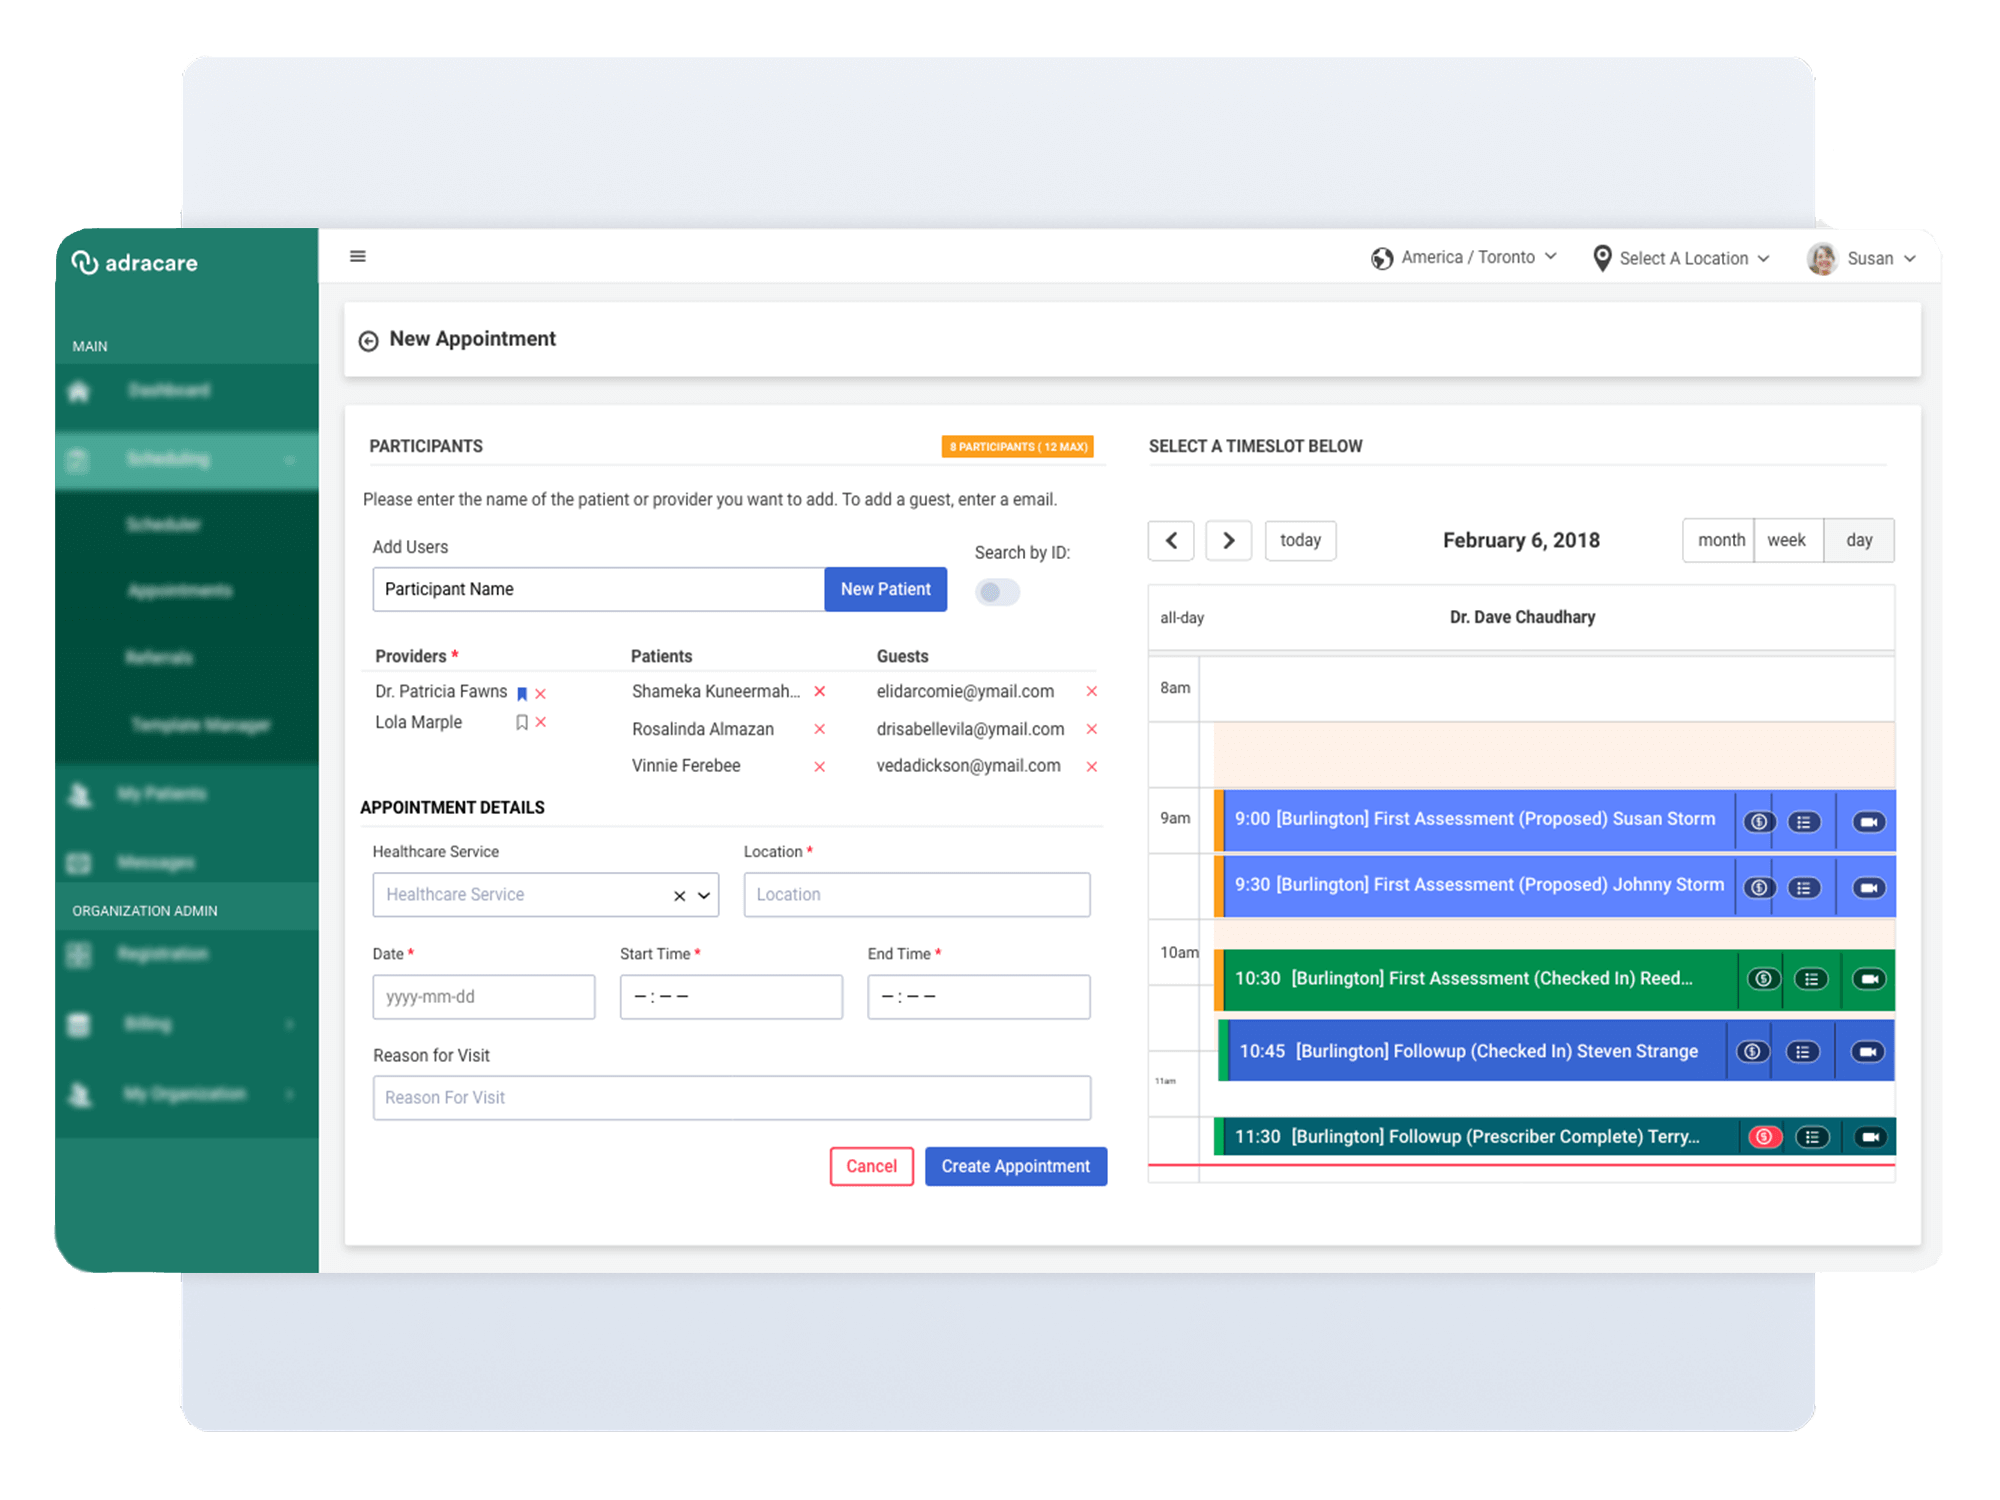Go to next day in calendar

tap(1228, 541)
